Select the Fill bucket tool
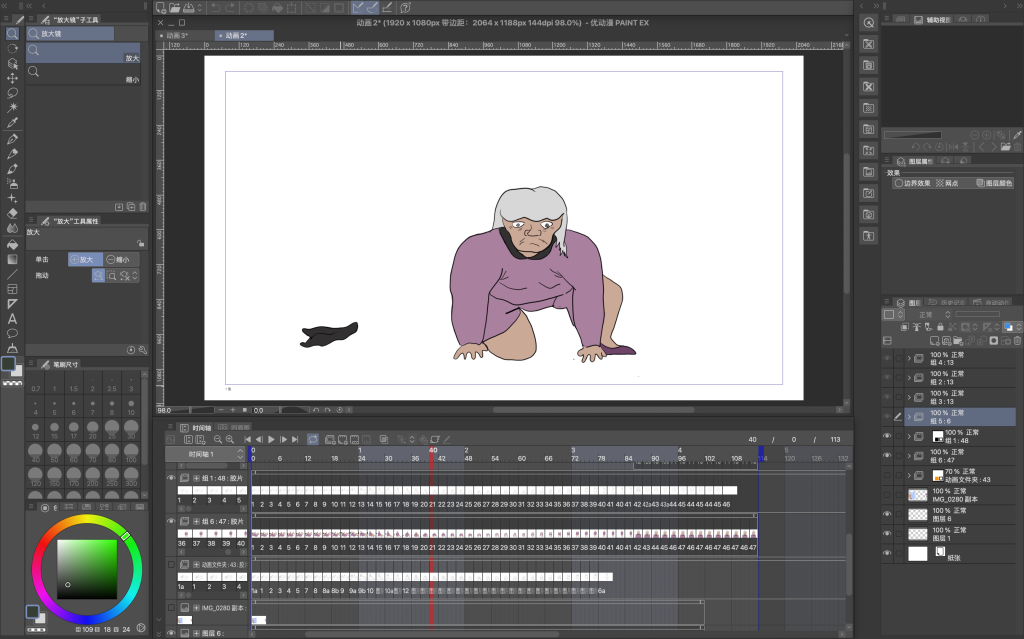This screenshot has height=639, width=1024. point(12,244)
